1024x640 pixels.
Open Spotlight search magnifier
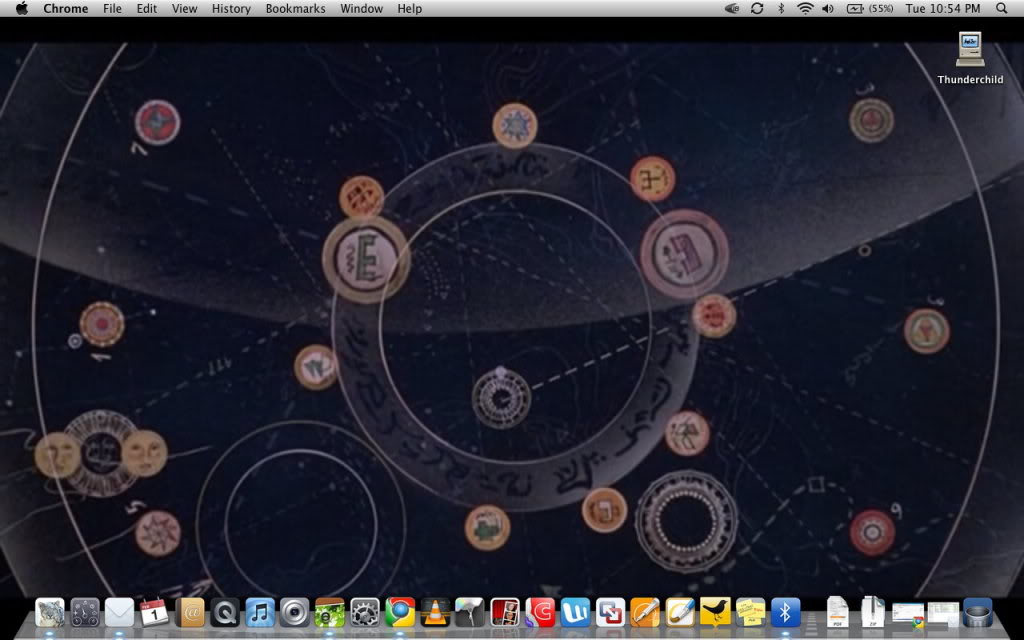[1002, 8]
